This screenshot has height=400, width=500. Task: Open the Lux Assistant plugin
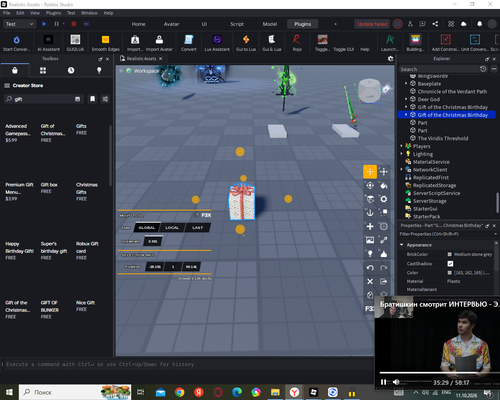coord(217,43)
